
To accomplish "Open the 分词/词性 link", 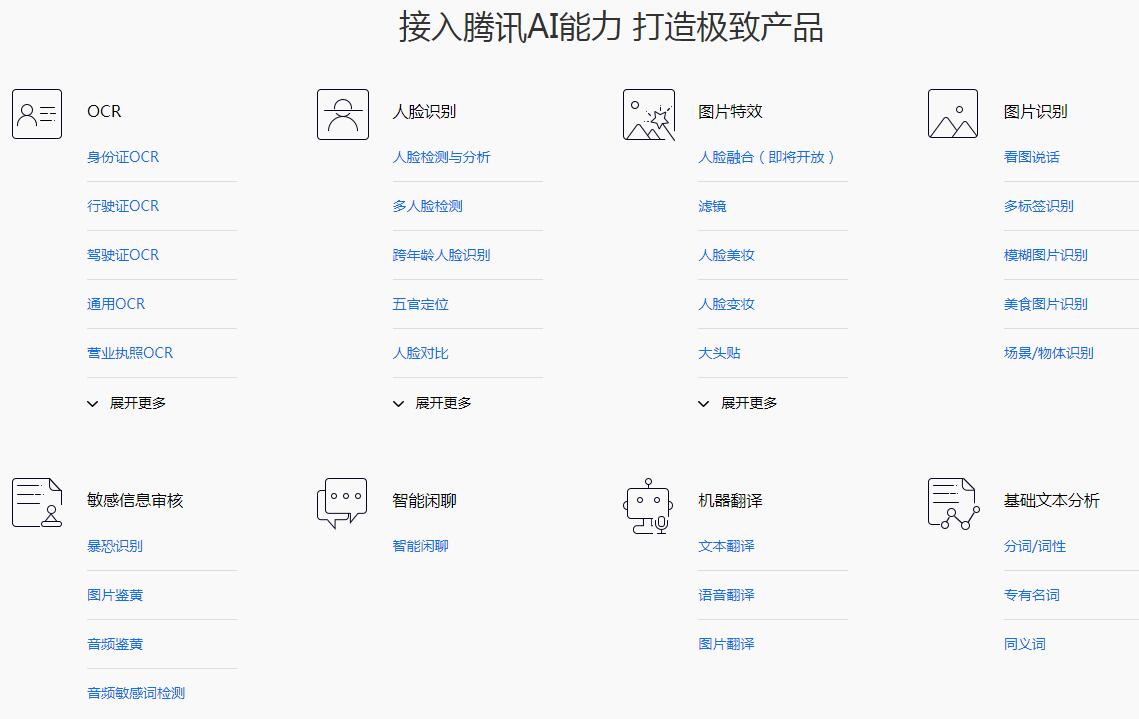I will pos(1034,546).
